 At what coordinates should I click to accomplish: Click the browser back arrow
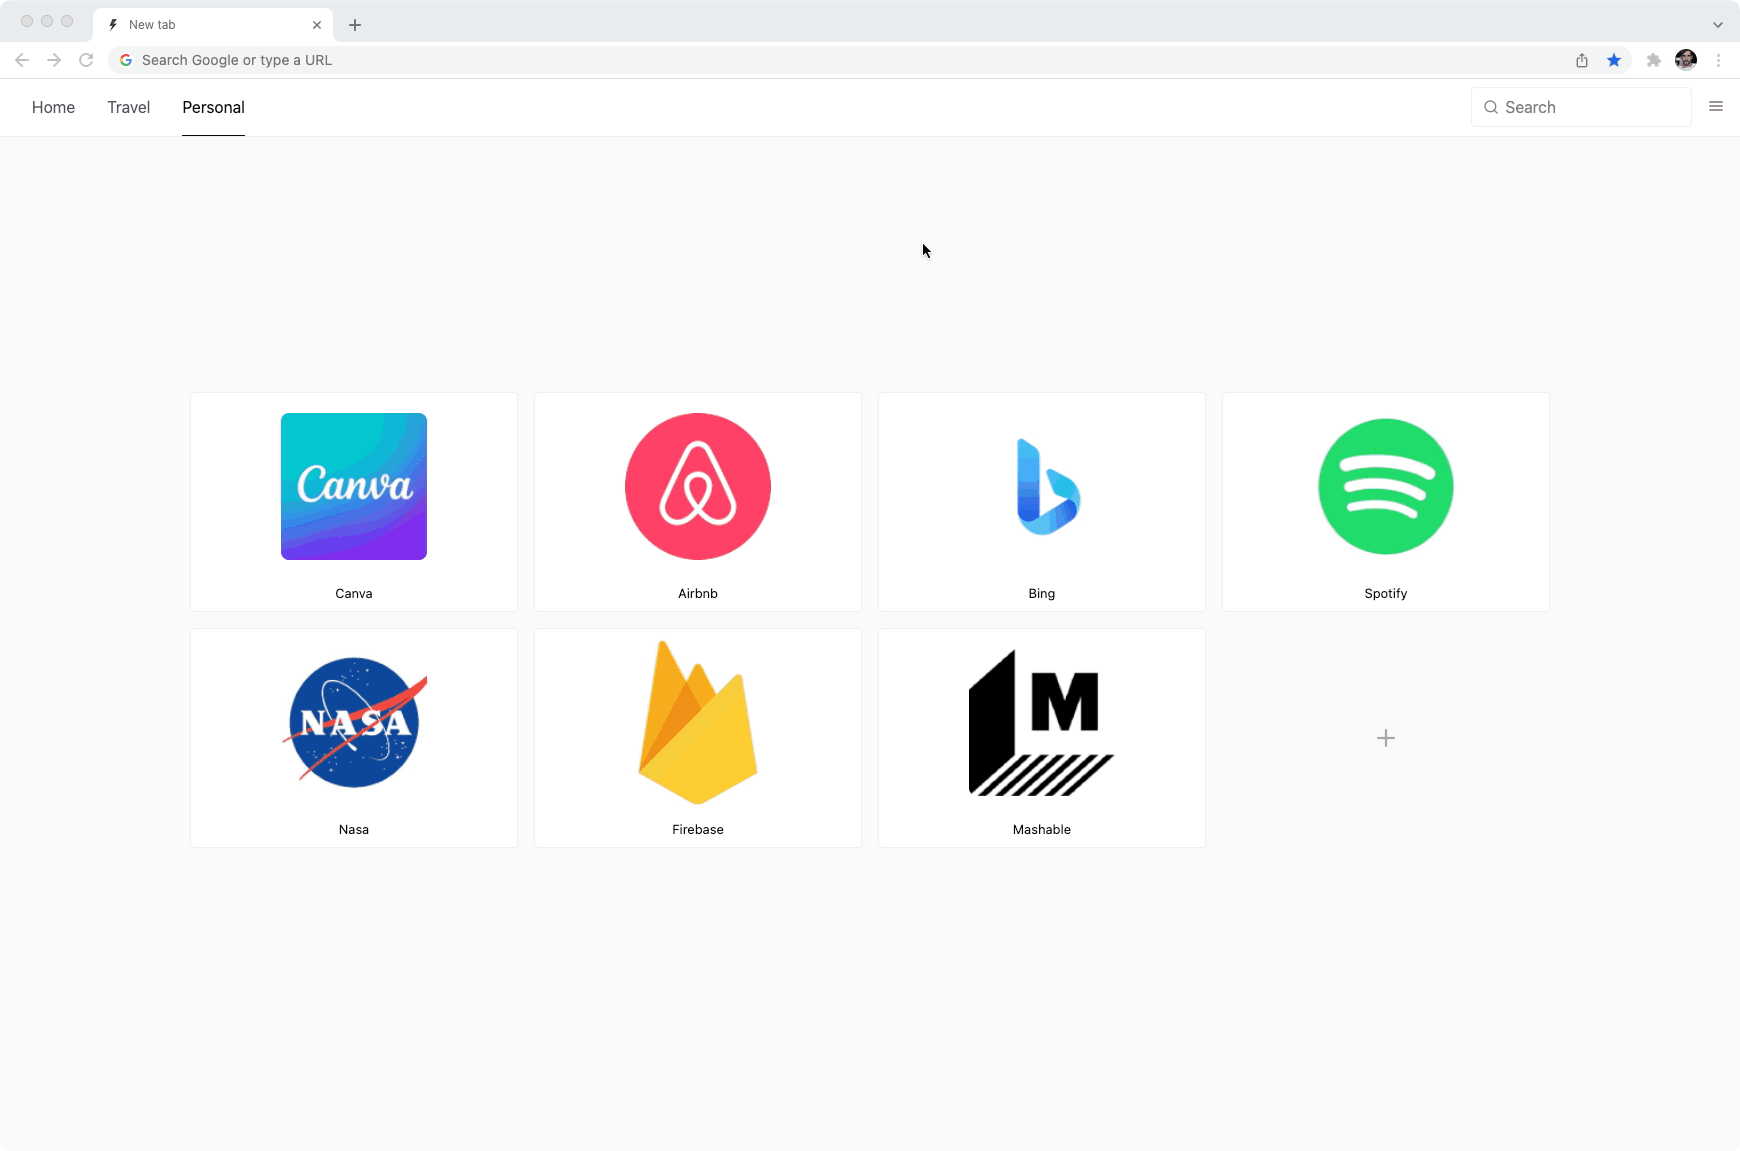point(22,60)
